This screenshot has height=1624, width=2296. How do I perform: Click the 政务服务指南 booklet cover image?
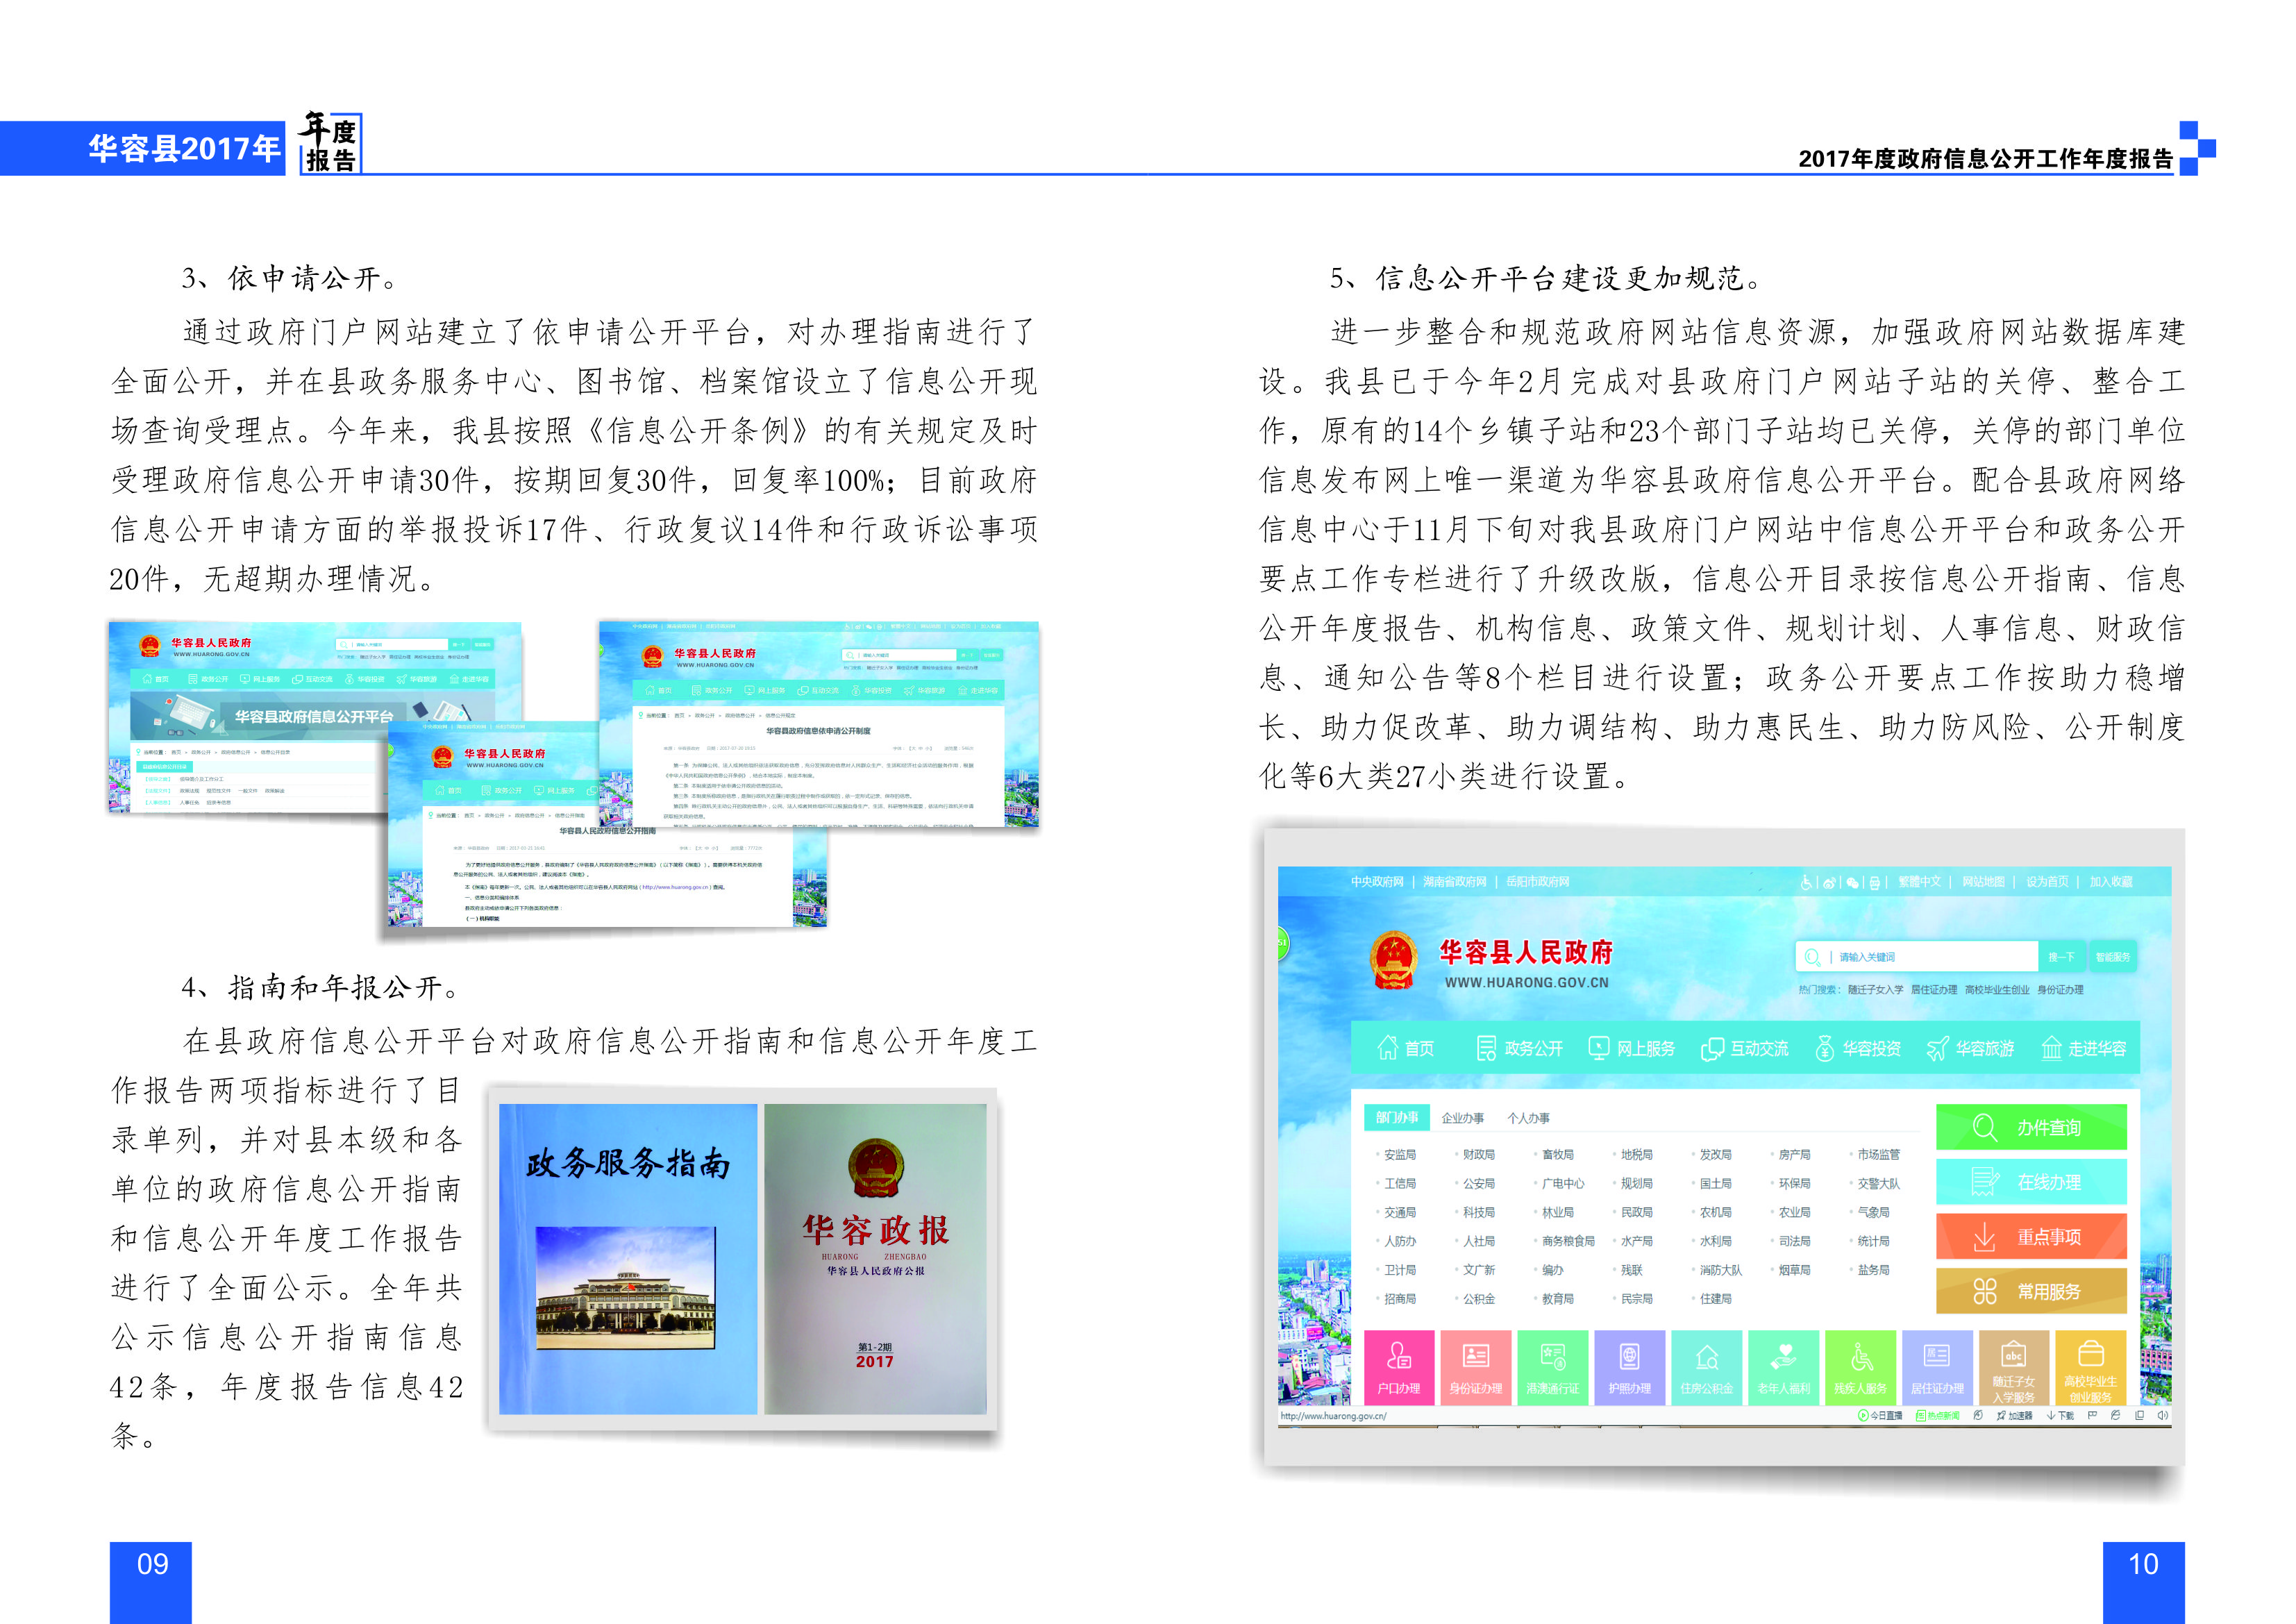[x=628, y=1259]
